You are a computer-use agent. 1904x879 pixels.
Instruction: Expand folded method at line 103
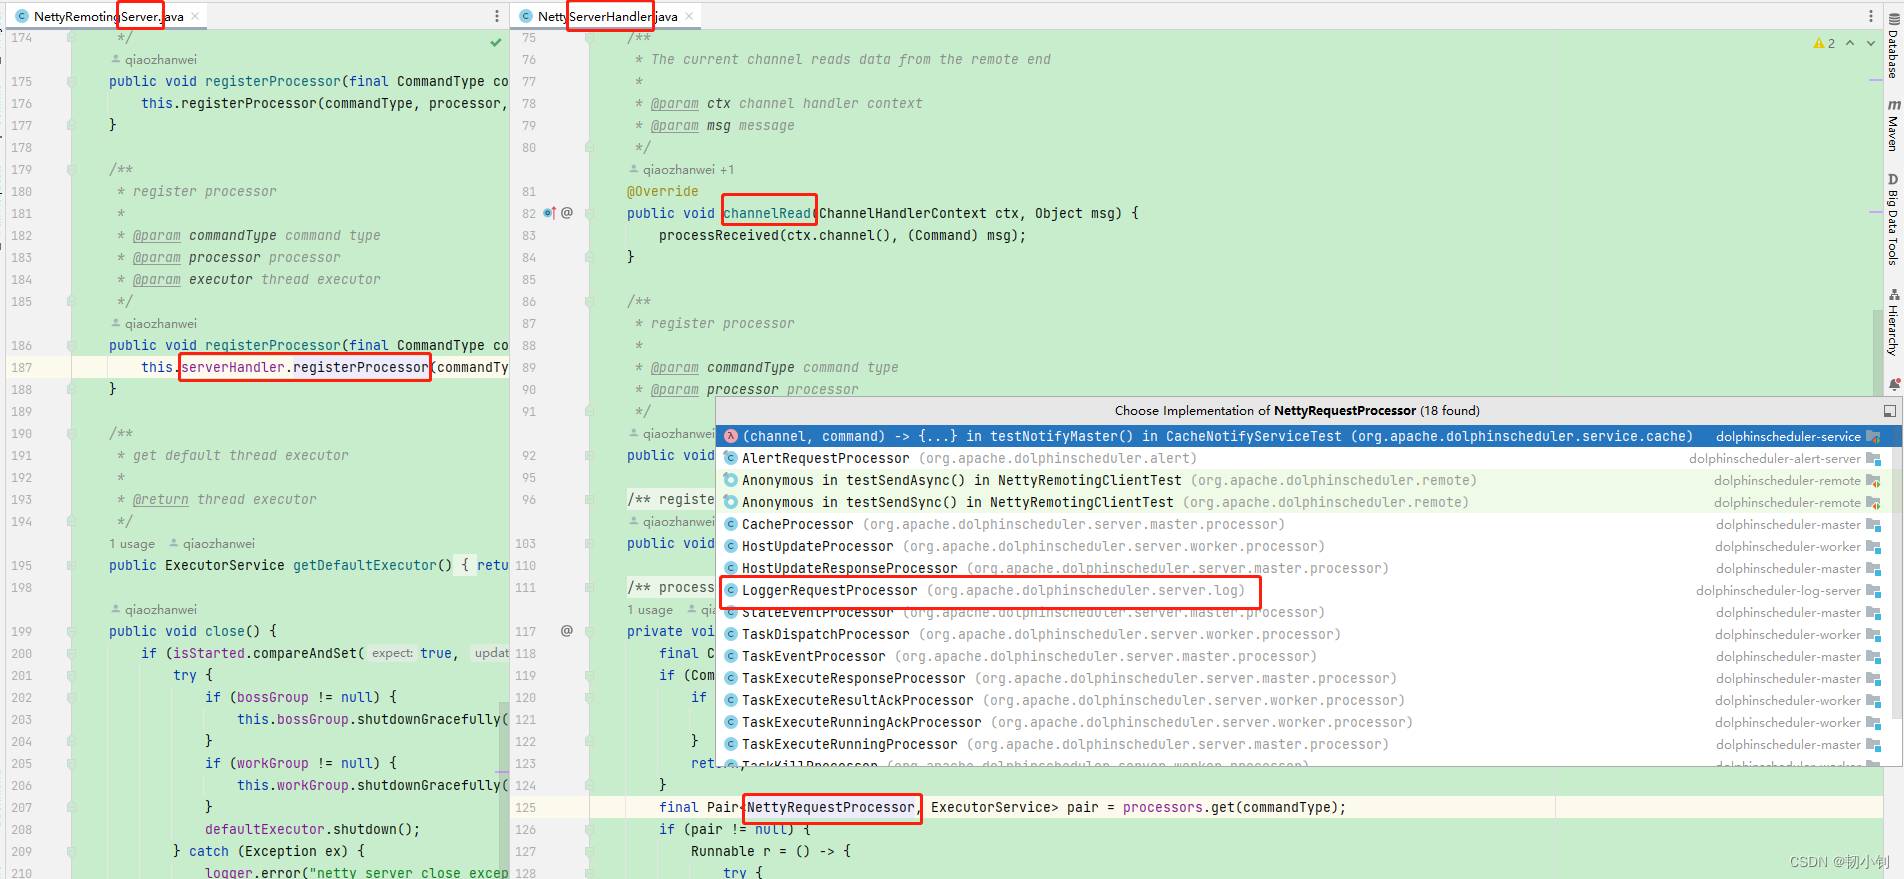(589, 543)
